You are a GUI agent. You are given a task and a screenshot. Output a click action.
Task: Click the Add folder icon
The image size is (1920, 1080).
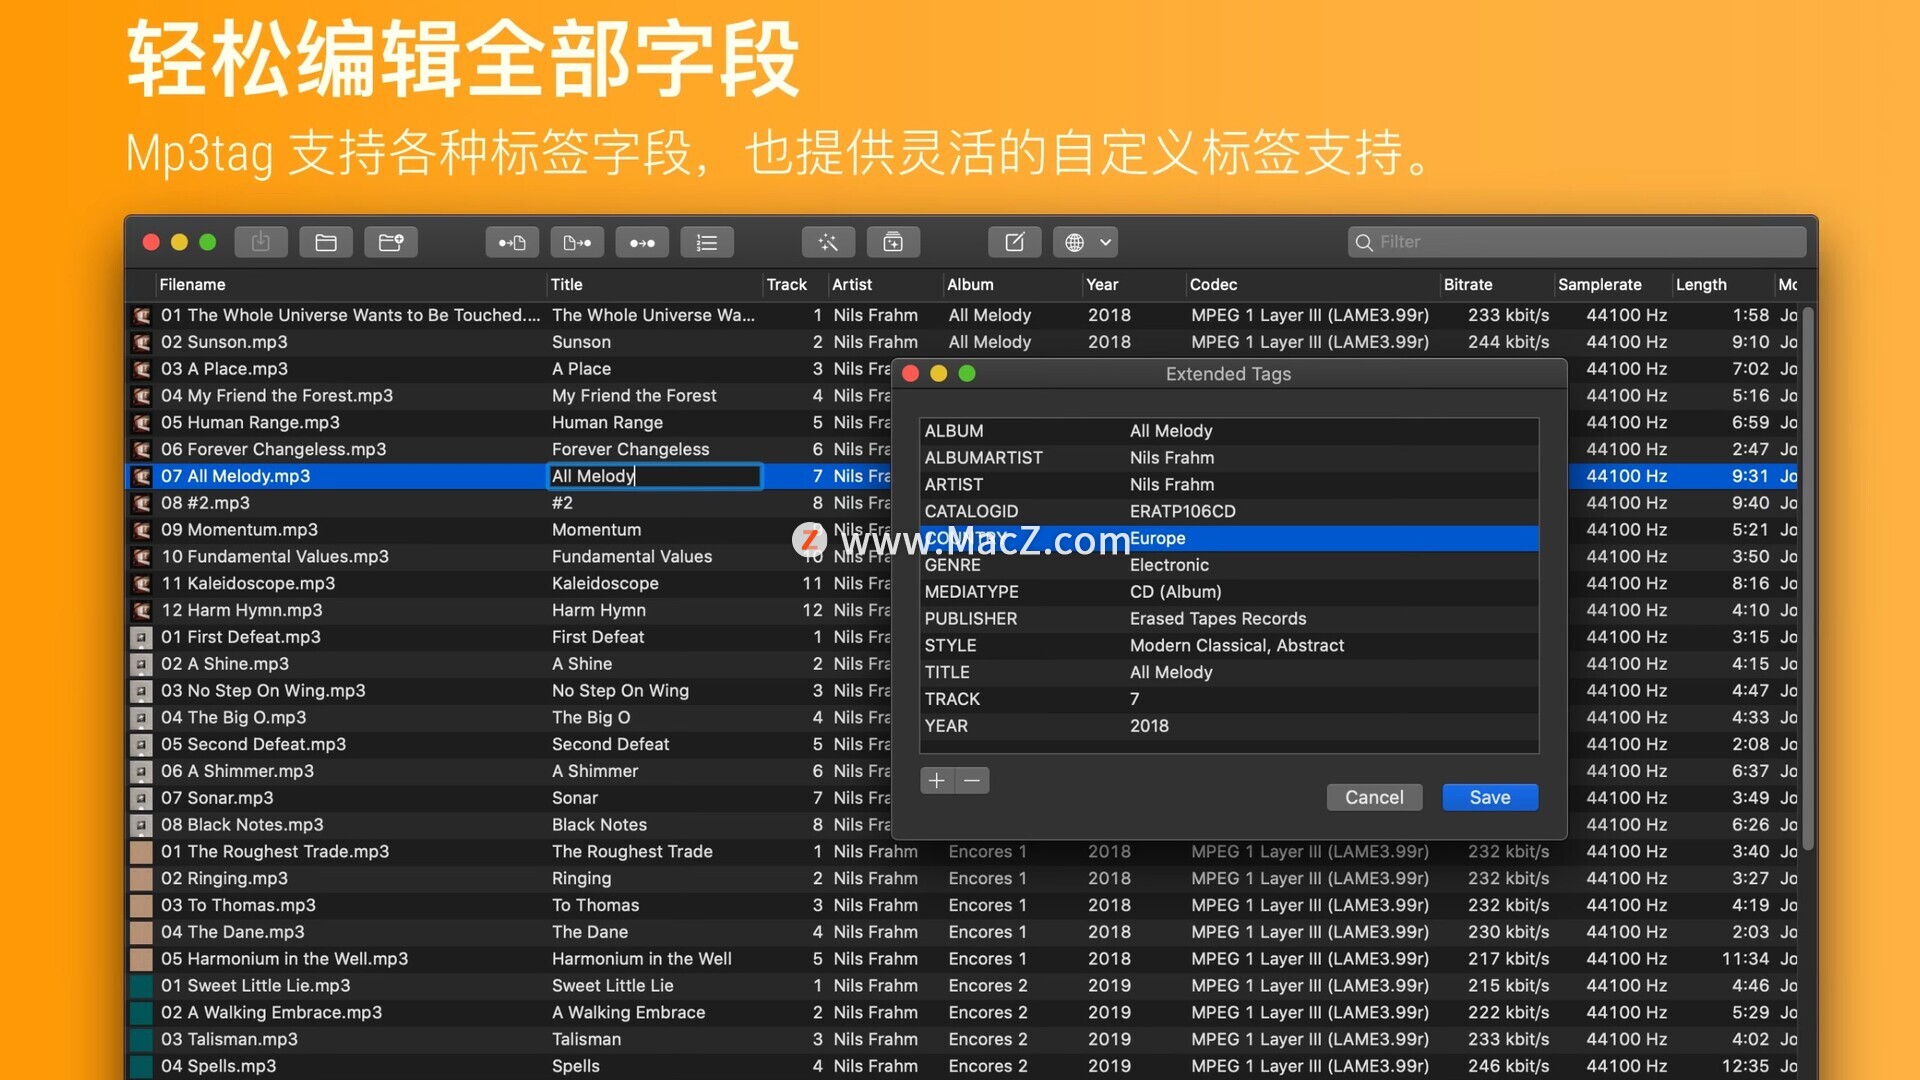(391, 242)
